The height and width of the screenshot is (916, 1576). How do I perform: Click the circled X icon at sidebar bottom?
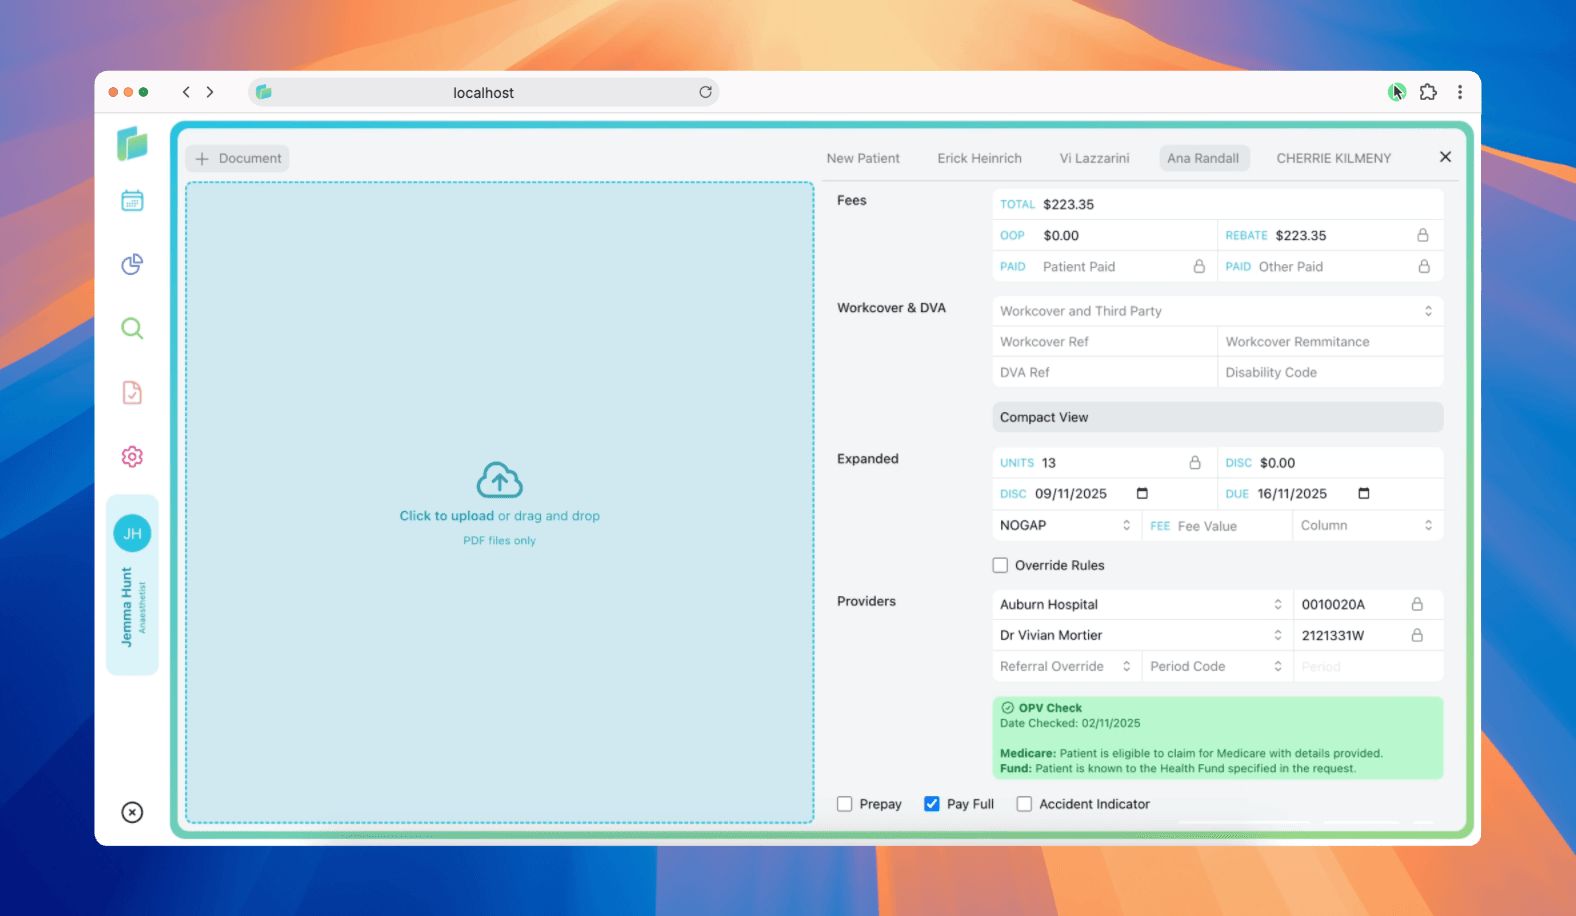[x=132, y=812]
